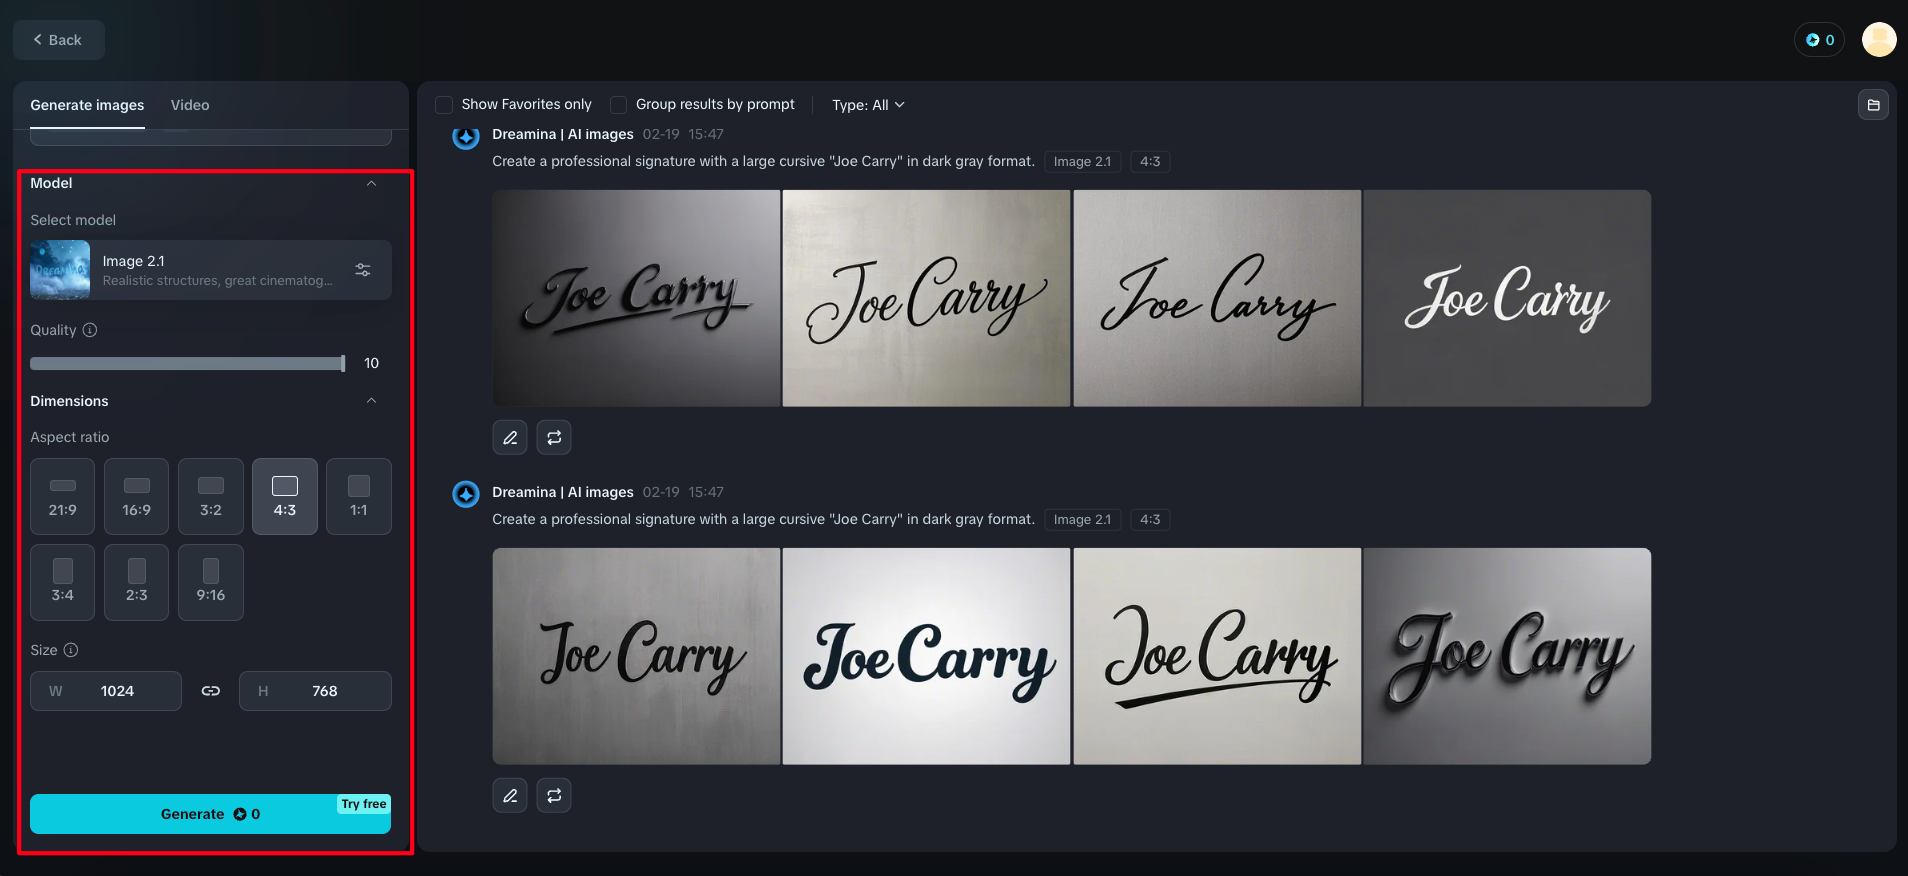Click the first result's Image 2.1 tag

coord(1082,162)
